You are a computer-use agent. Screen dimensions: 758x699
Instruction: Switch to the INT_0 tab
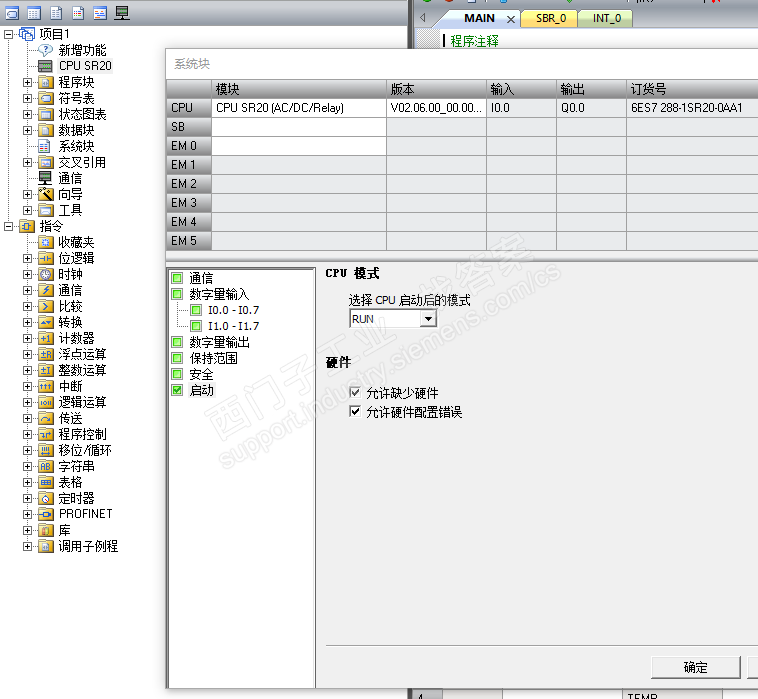tap(606, 18)
